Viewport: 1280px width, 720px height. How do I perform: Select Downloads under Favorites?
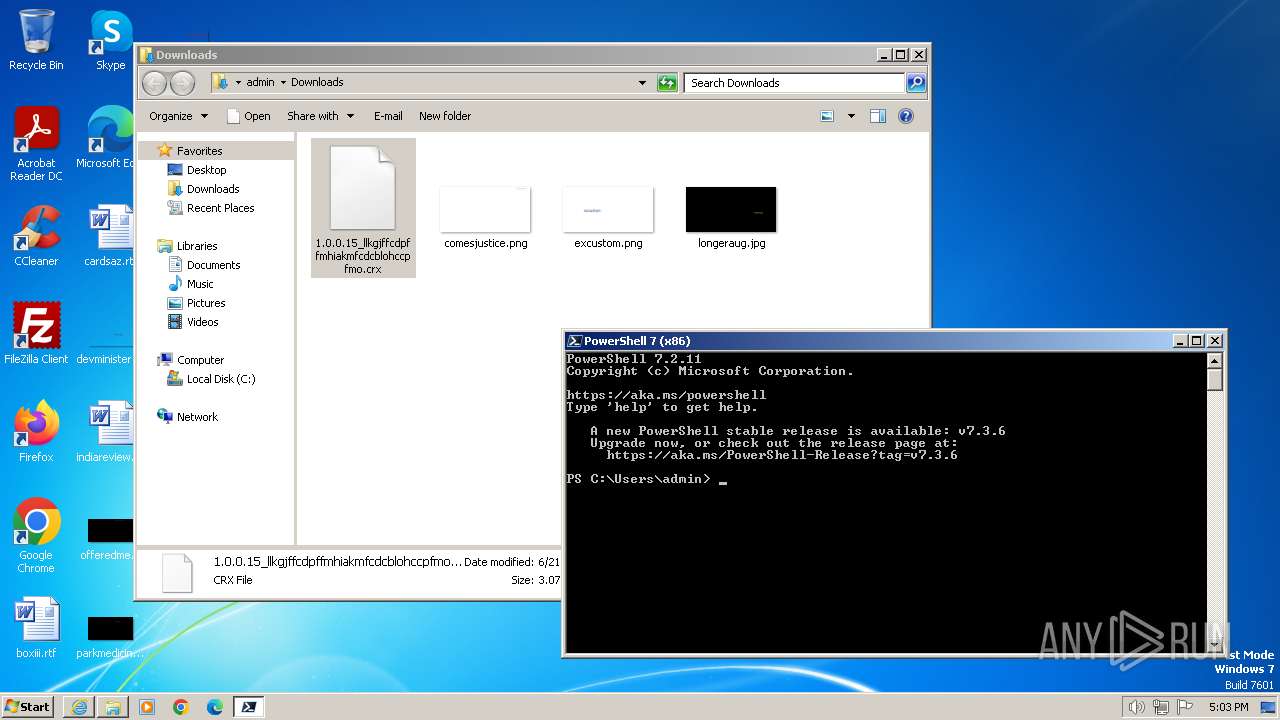(x=213, y=189)
